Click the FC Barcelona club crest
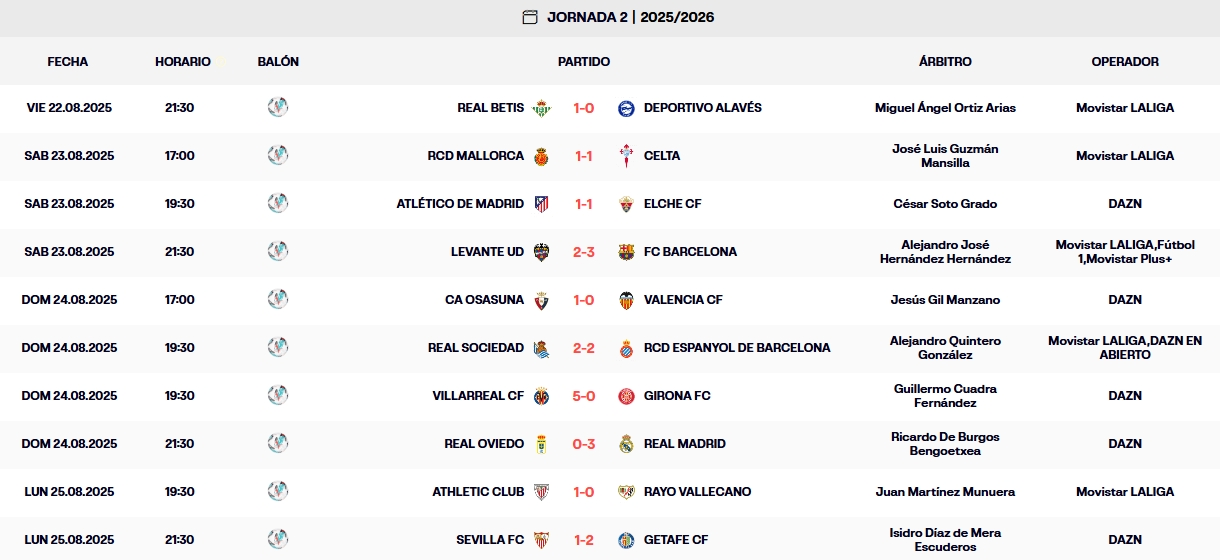 point(627,252)
